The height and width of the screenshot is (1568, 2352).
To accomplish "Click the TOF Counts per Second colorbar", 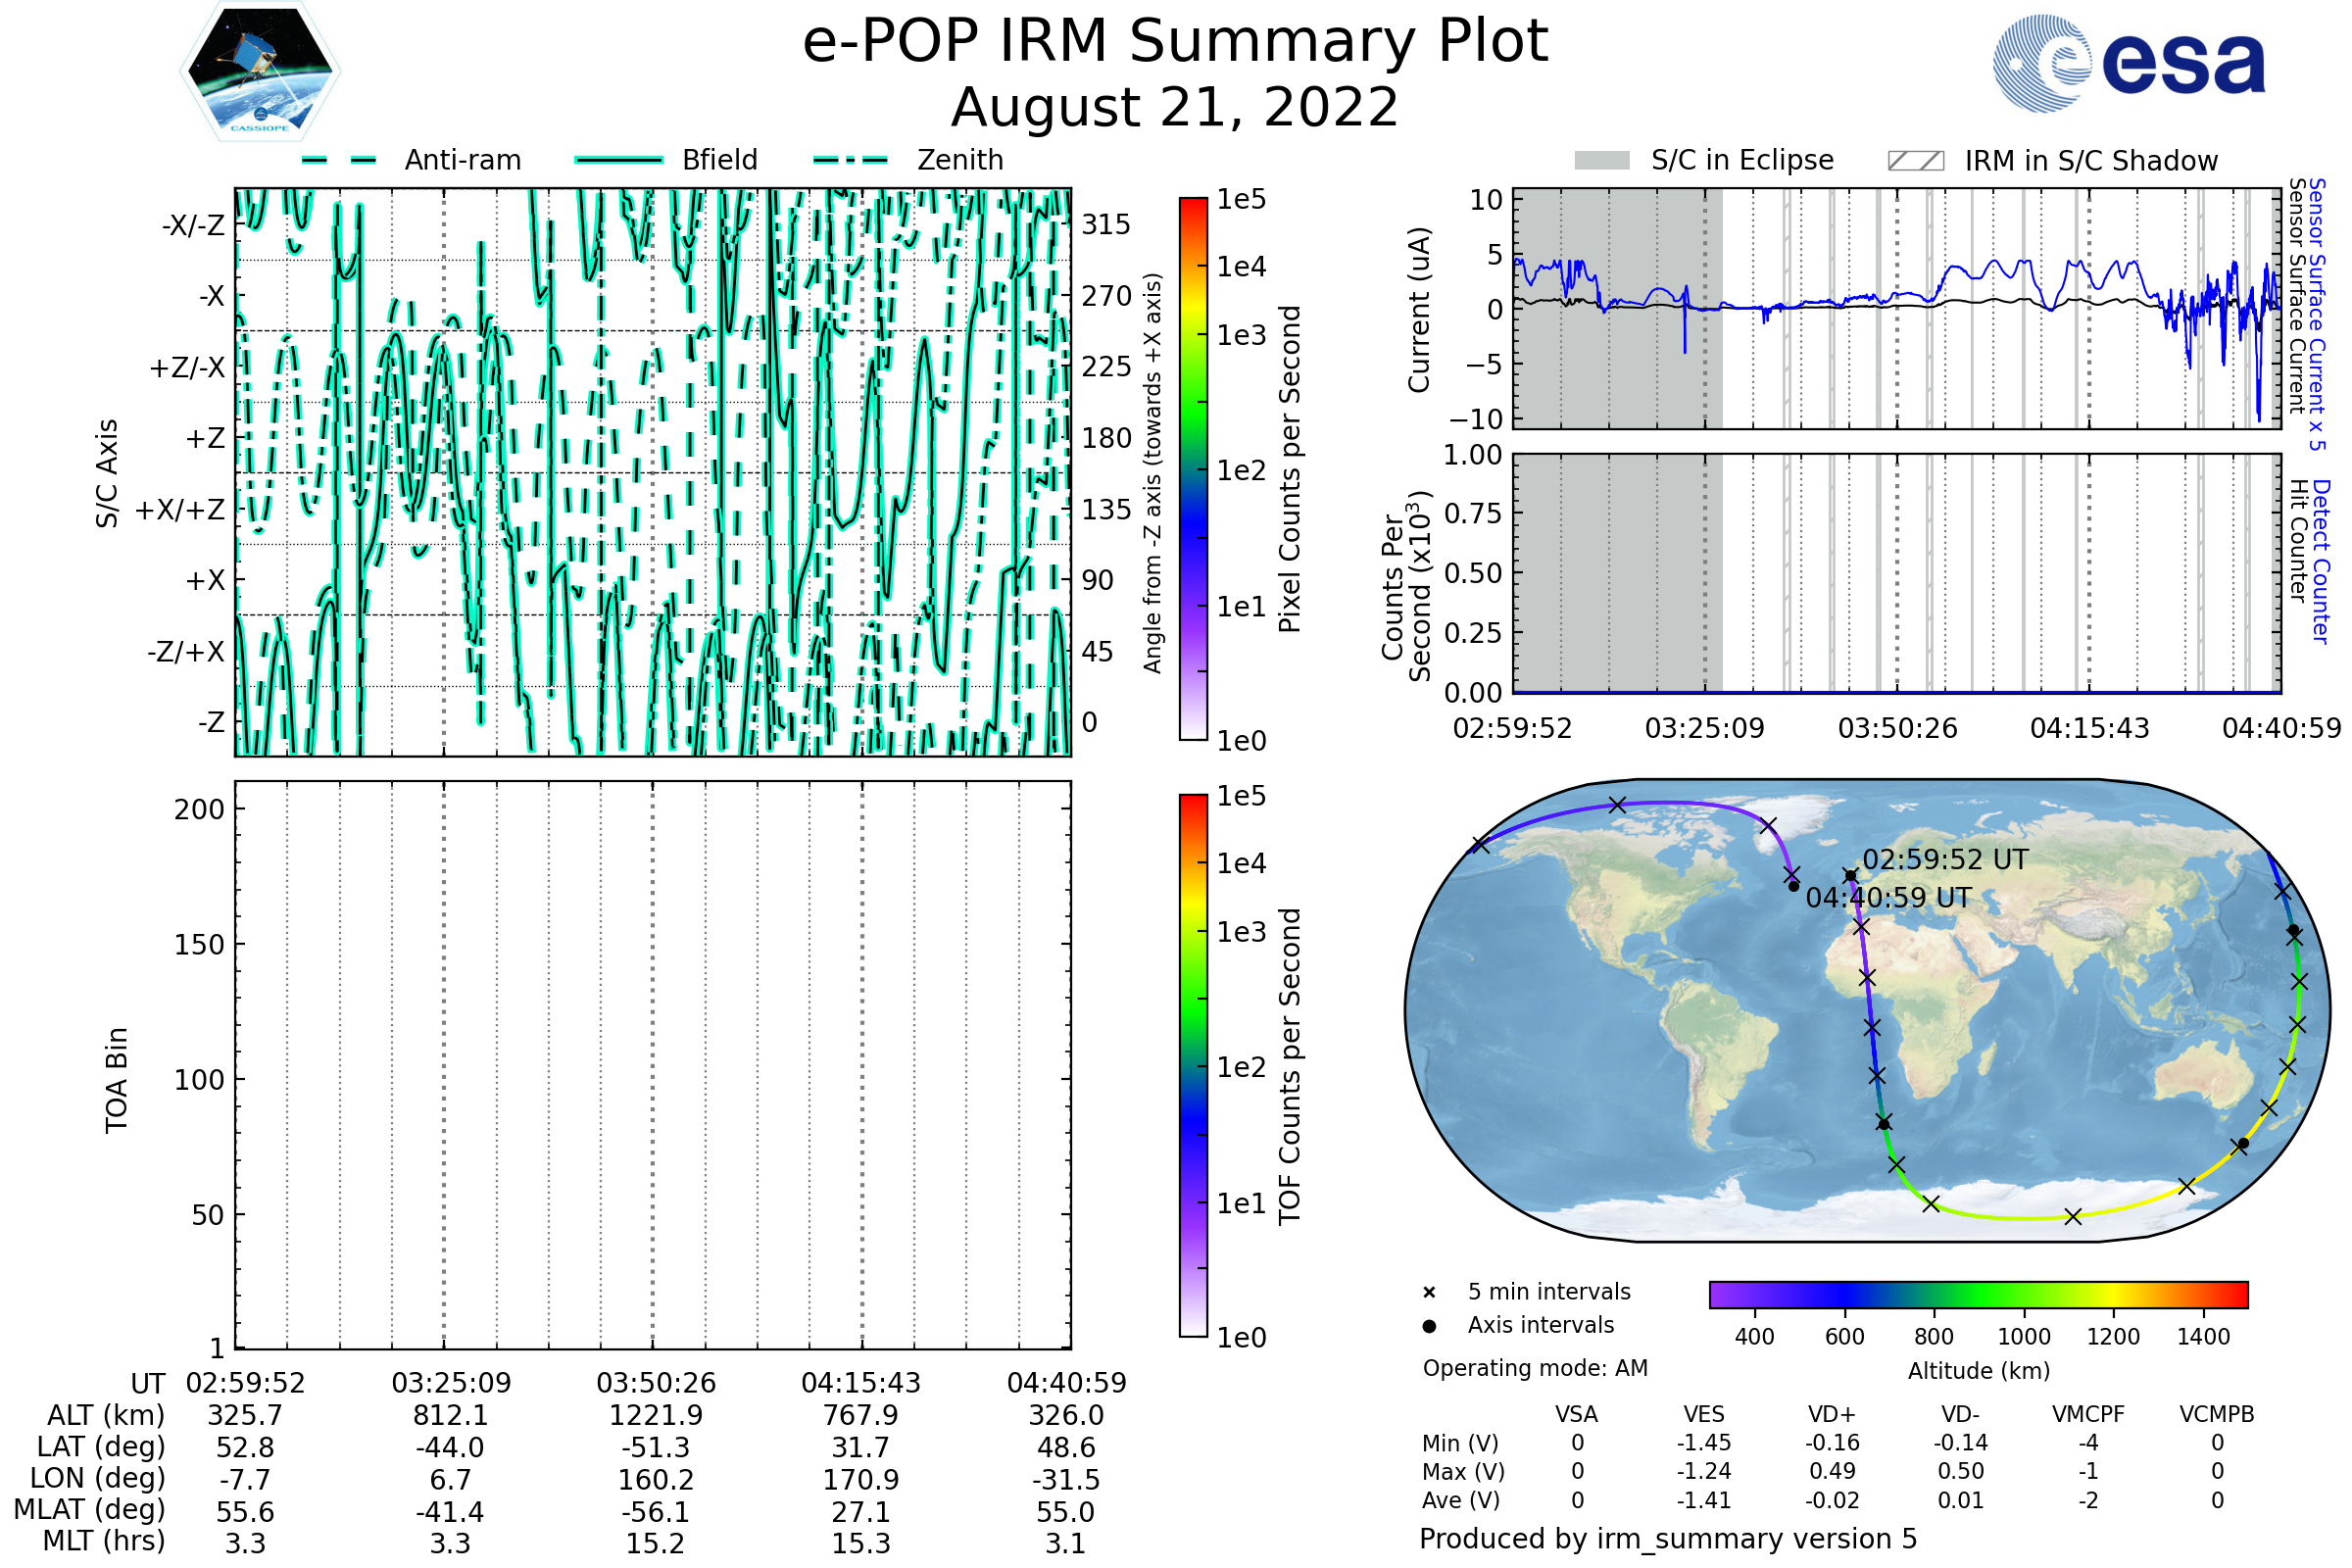I will [x=1193, y=1065].
